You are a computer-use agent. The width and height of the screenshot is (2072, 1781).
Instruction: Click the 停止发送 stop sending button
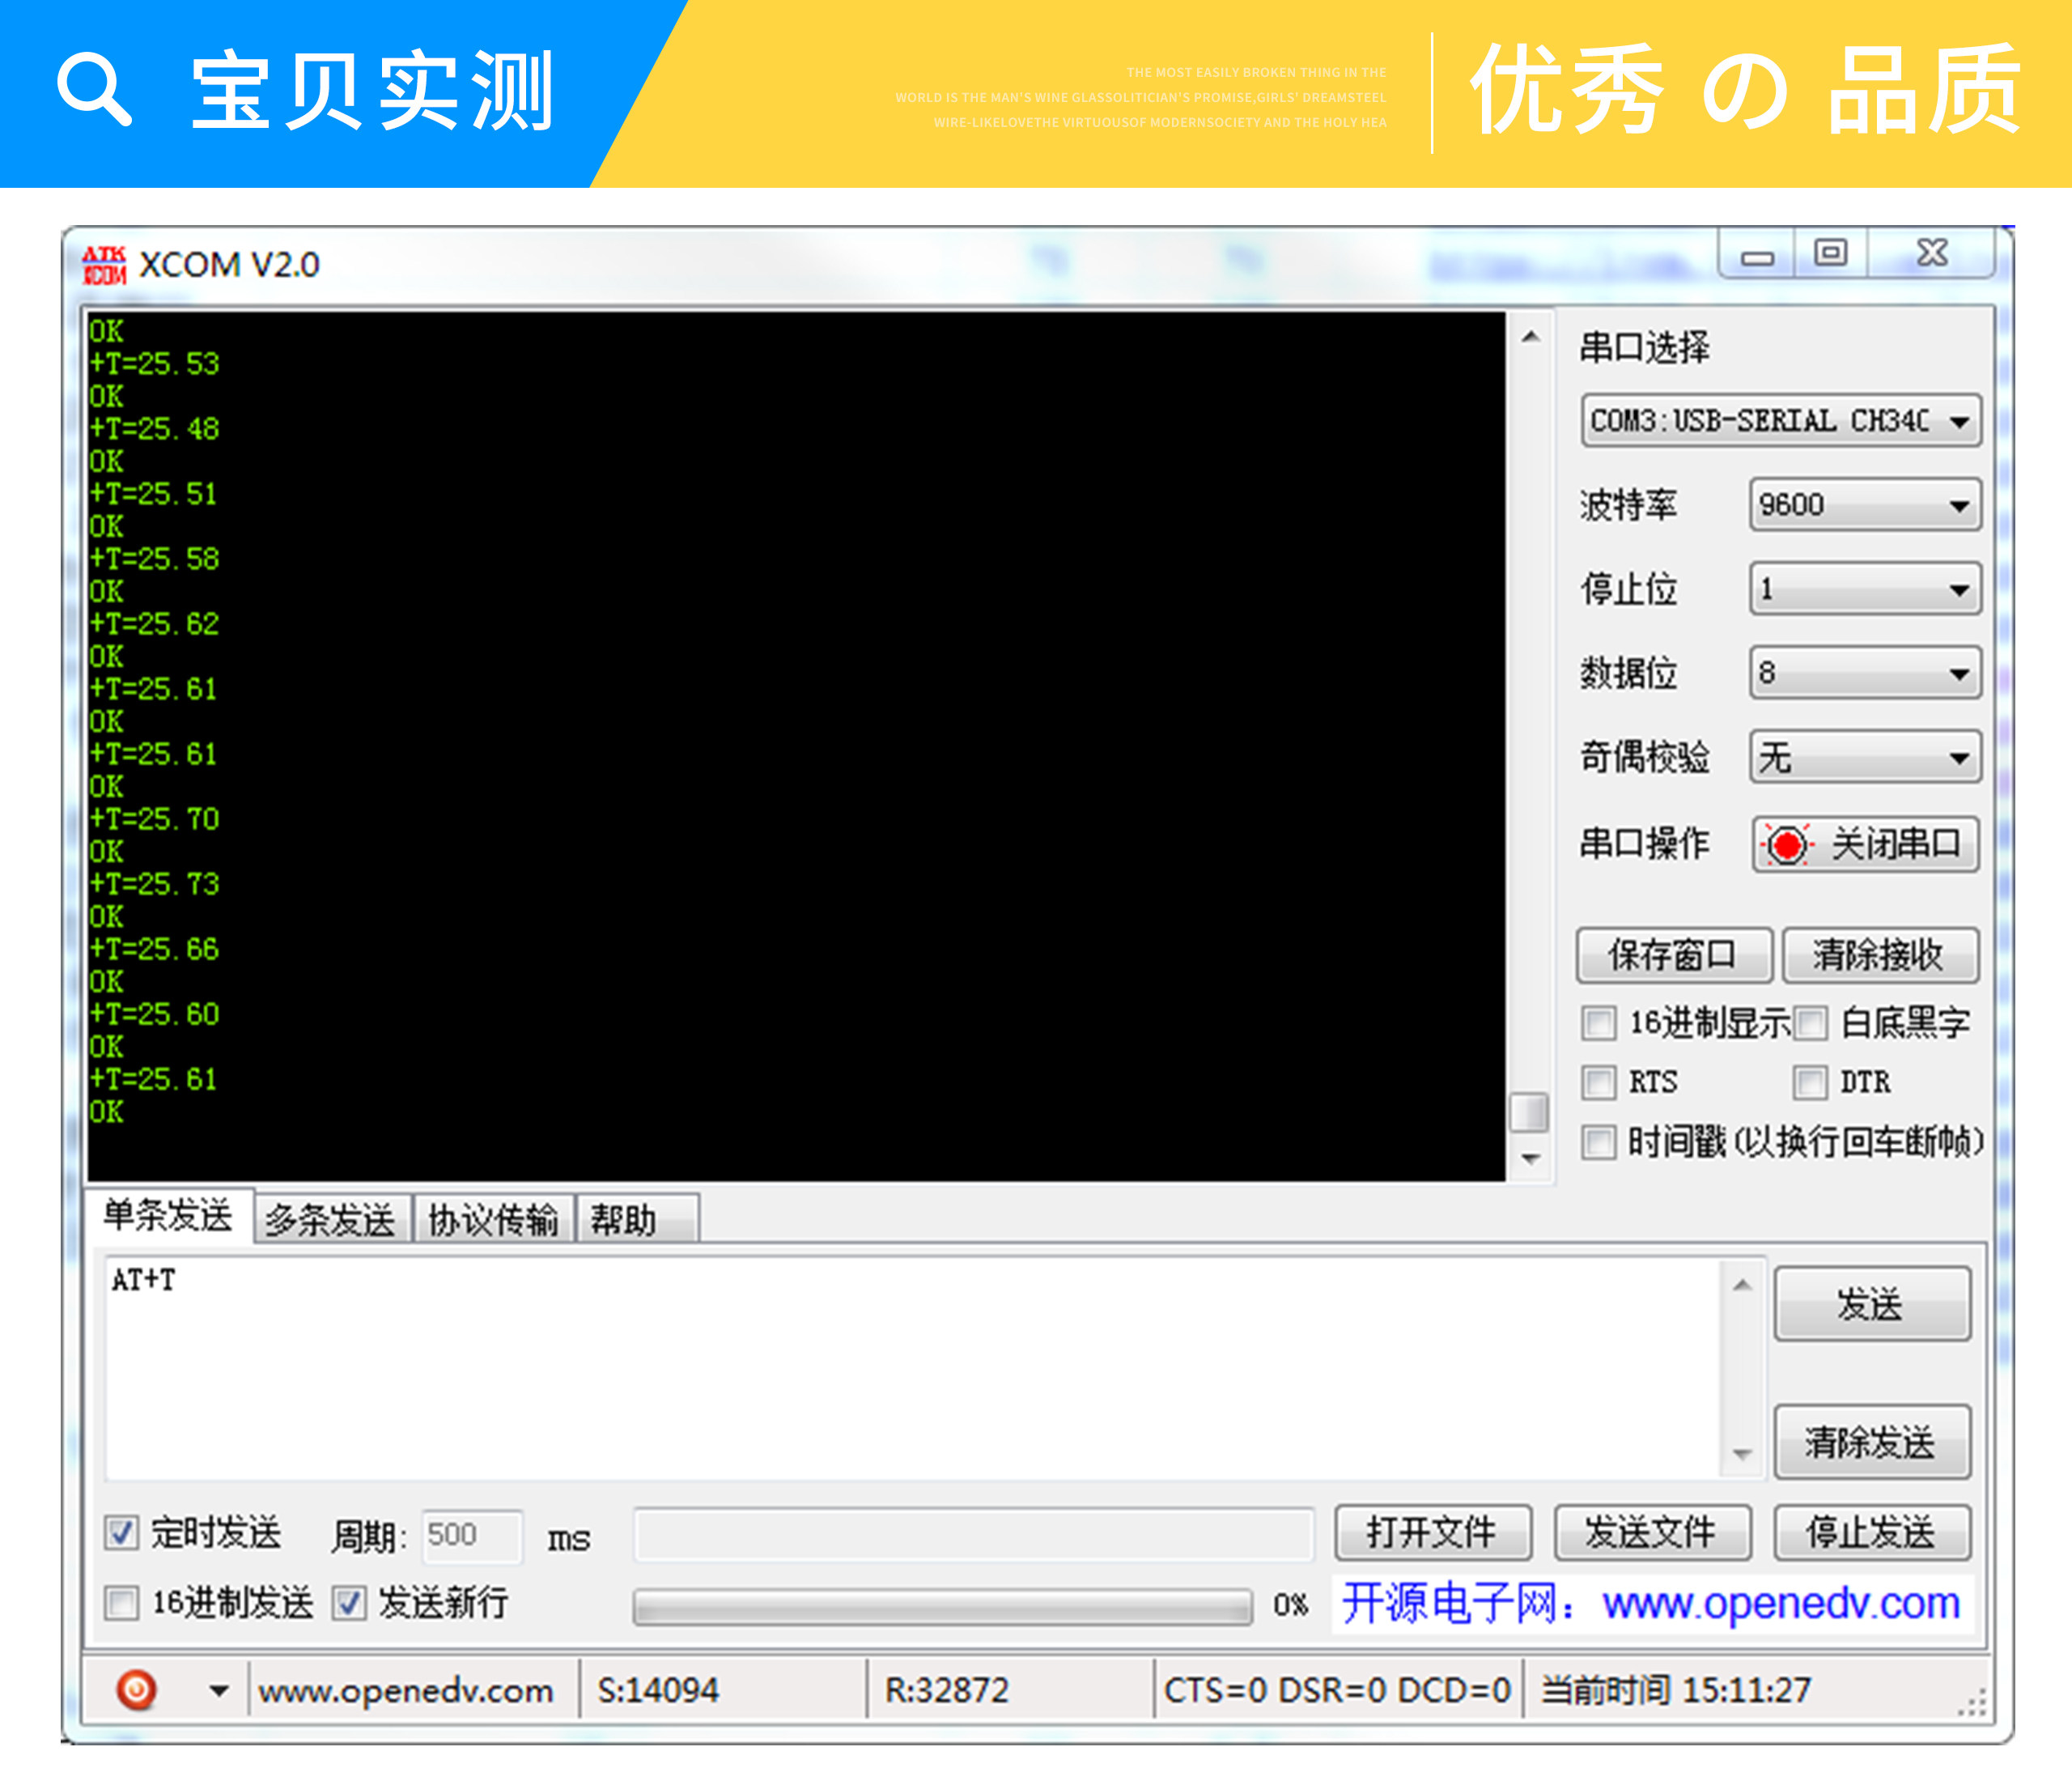[1872, 1532]
